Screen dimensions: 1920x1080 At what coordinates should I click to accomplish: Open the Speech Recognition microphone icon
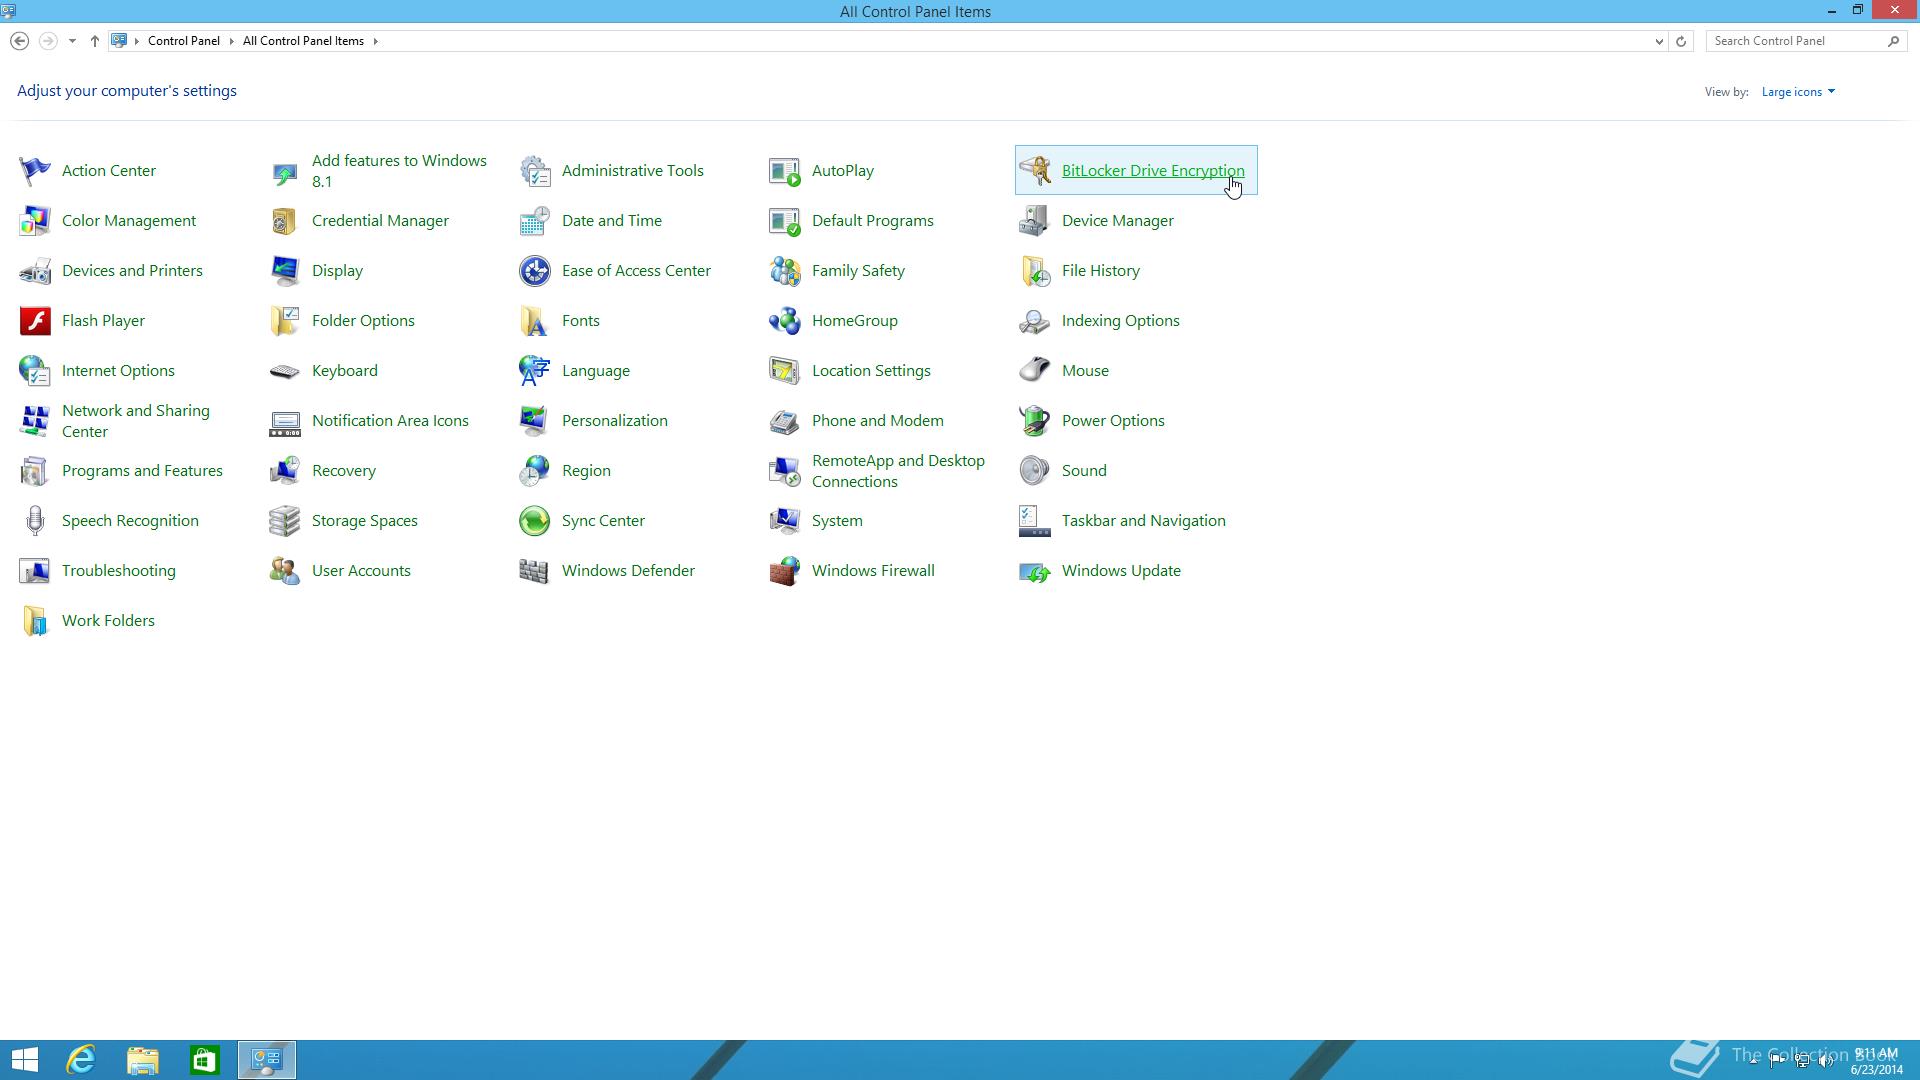pos(35,521)
